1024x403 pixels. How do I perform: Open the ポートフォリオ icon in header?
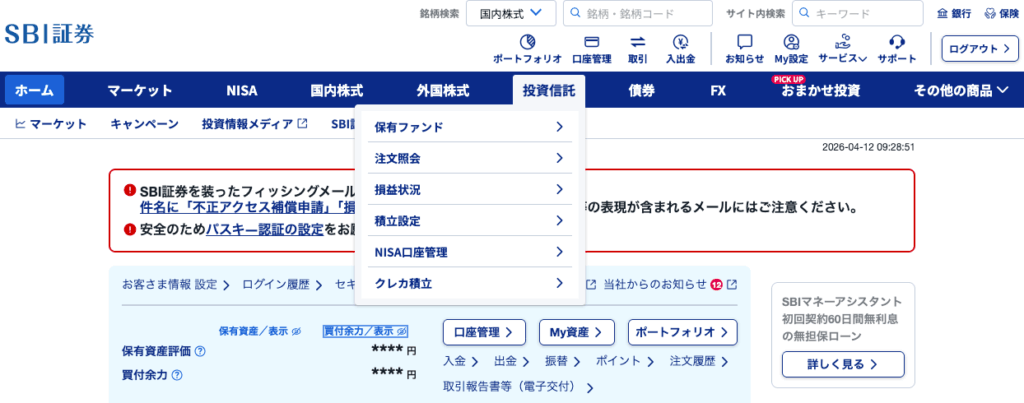pos(527,42)
